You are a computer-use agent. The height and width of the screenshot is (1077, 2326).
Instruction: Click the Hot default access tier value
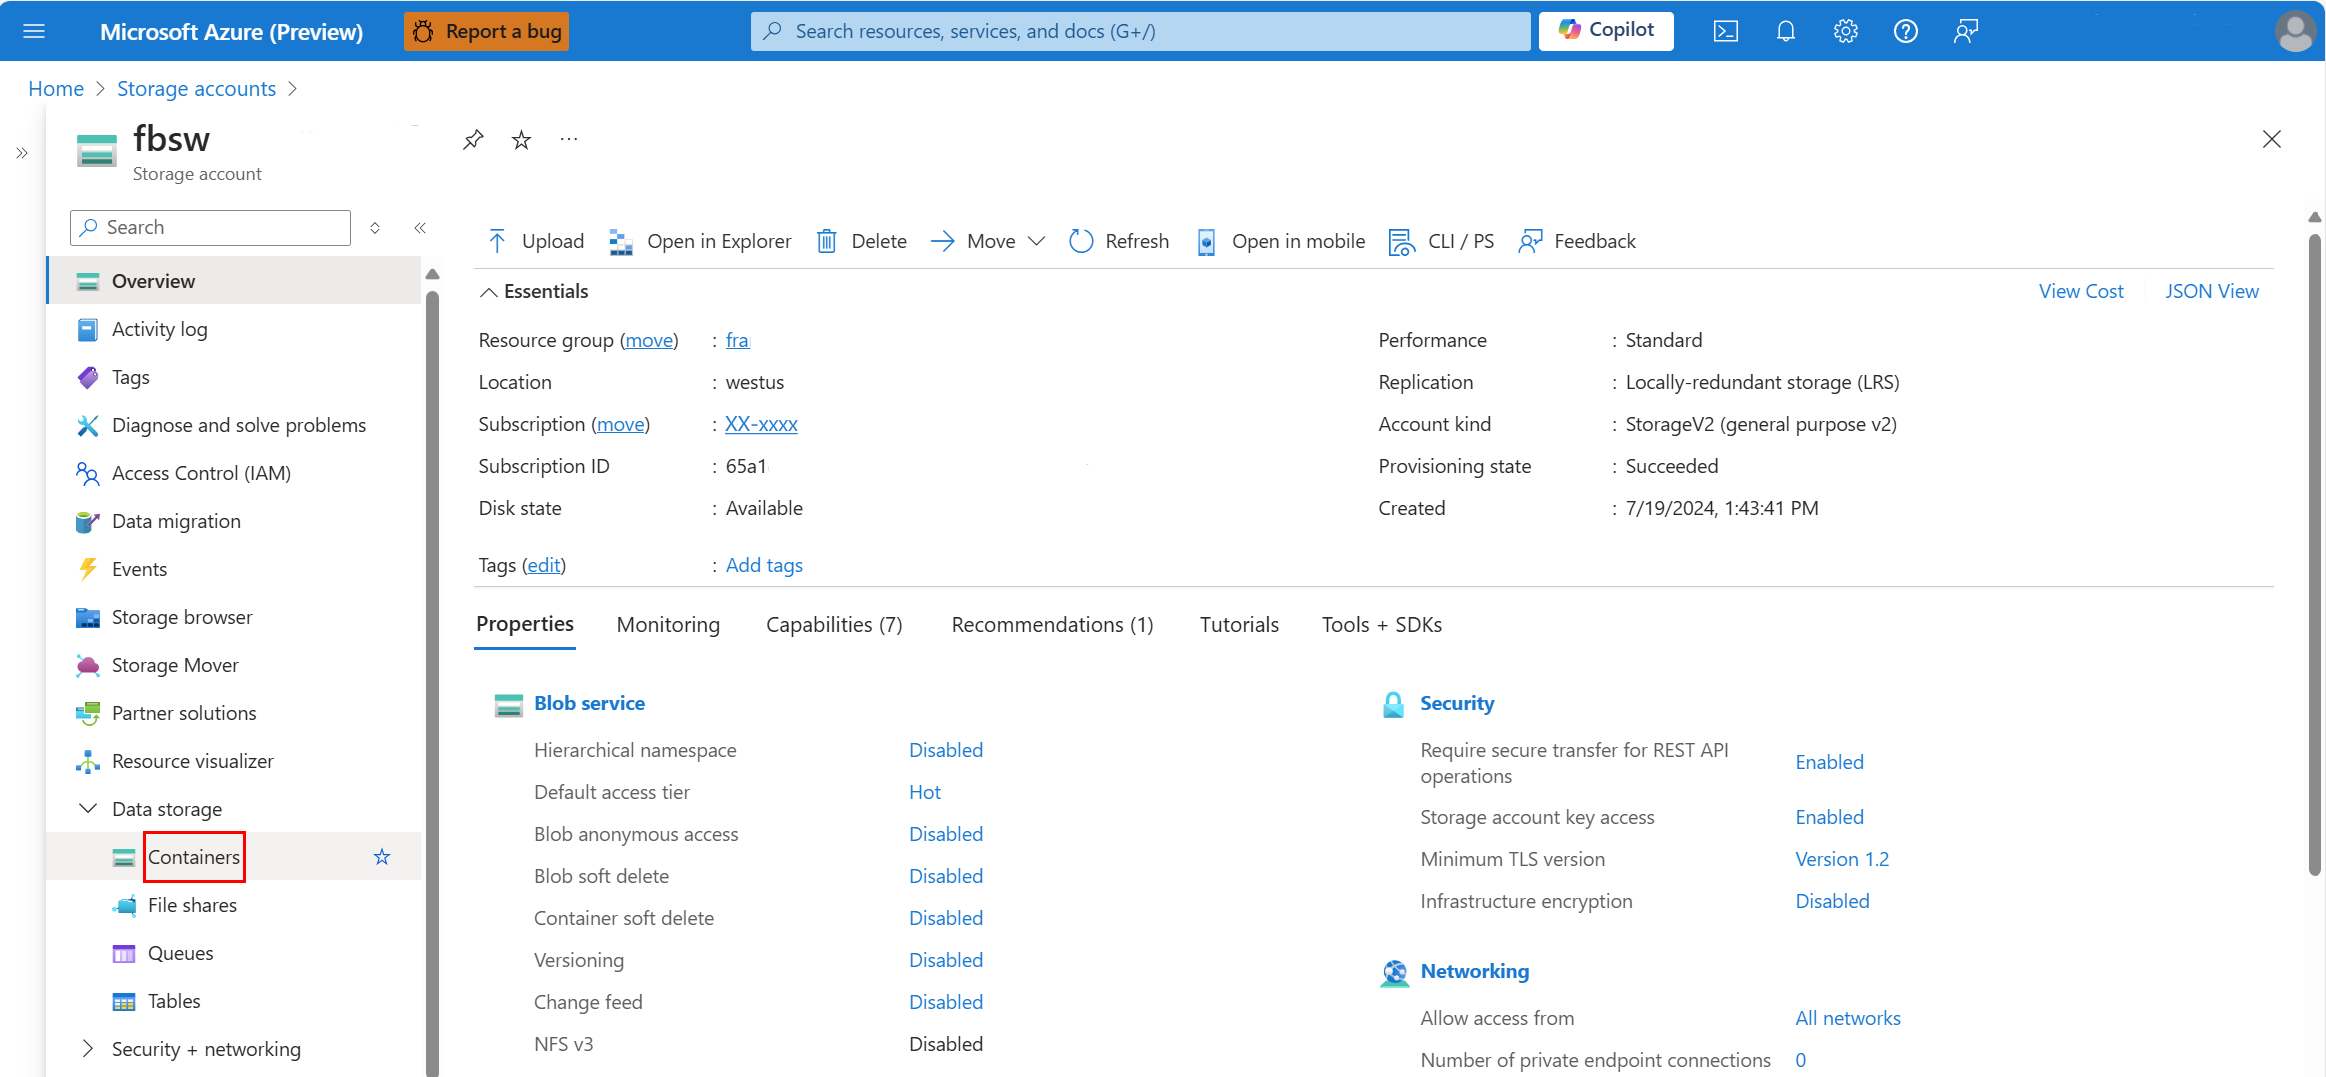pyautogui.click(x=925, y=792)
